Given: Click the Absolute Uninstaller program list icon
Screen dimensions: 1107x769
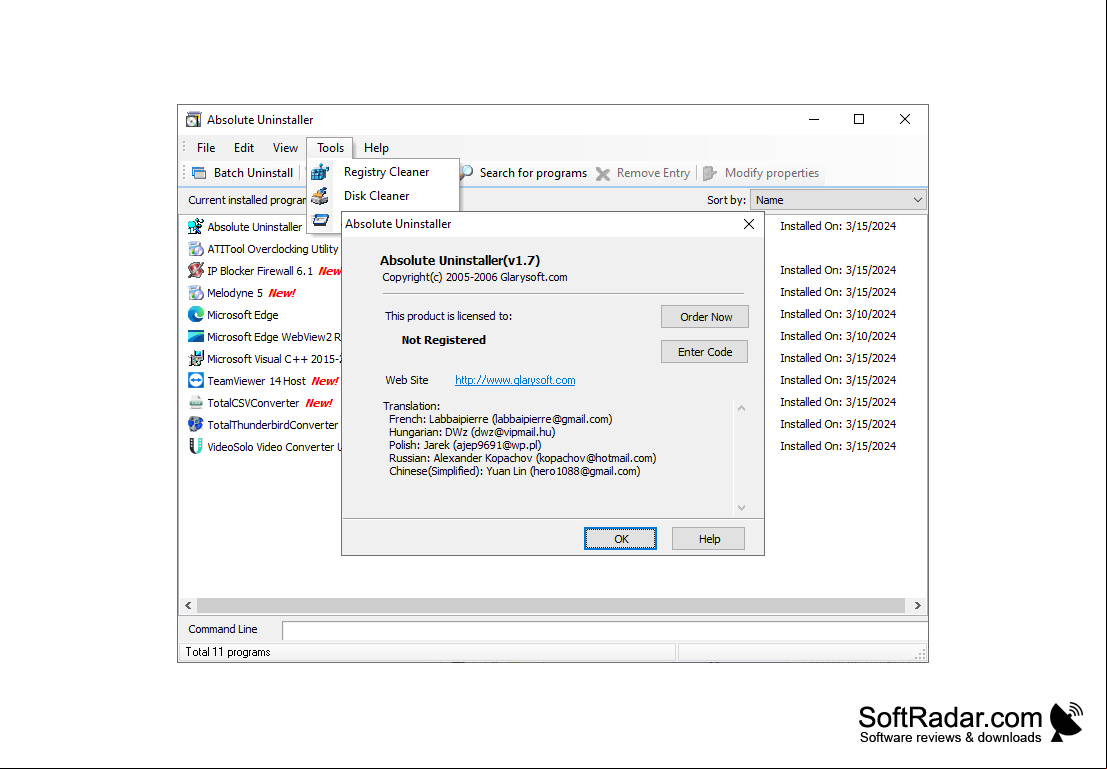Looking at the screenshot, I should coord(196,227).
